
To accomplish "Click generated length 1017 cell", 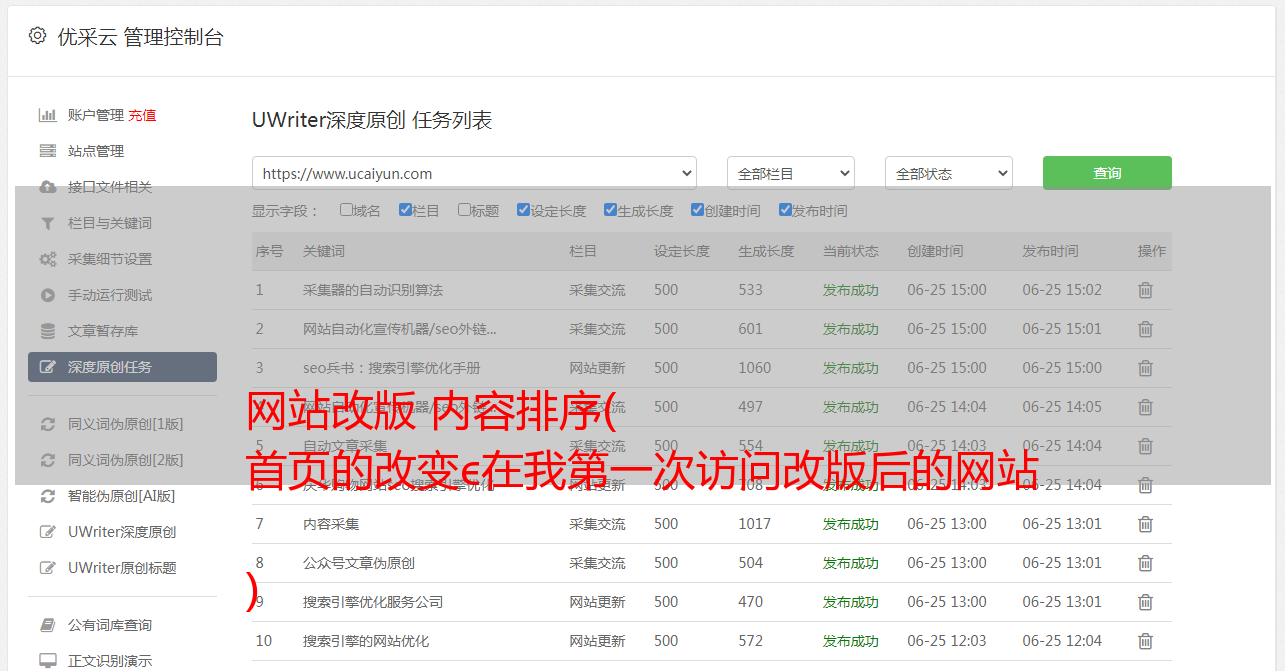I will (755, 524).
